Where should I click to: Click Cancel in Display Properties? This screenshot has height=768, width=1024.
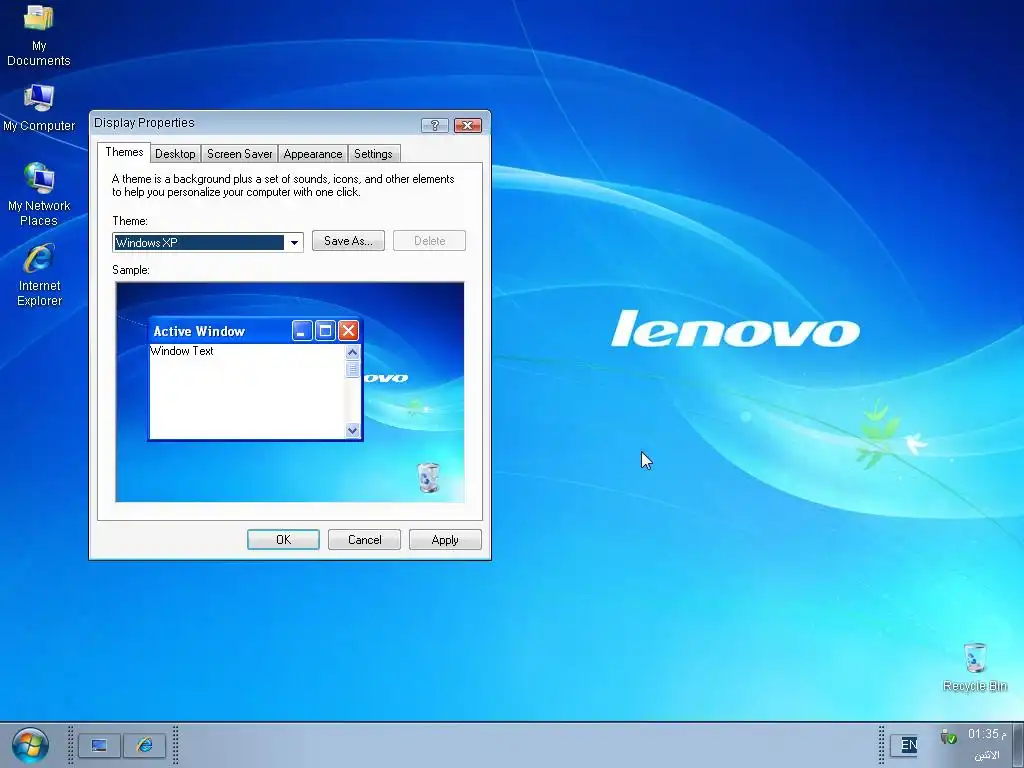(364, 539)
